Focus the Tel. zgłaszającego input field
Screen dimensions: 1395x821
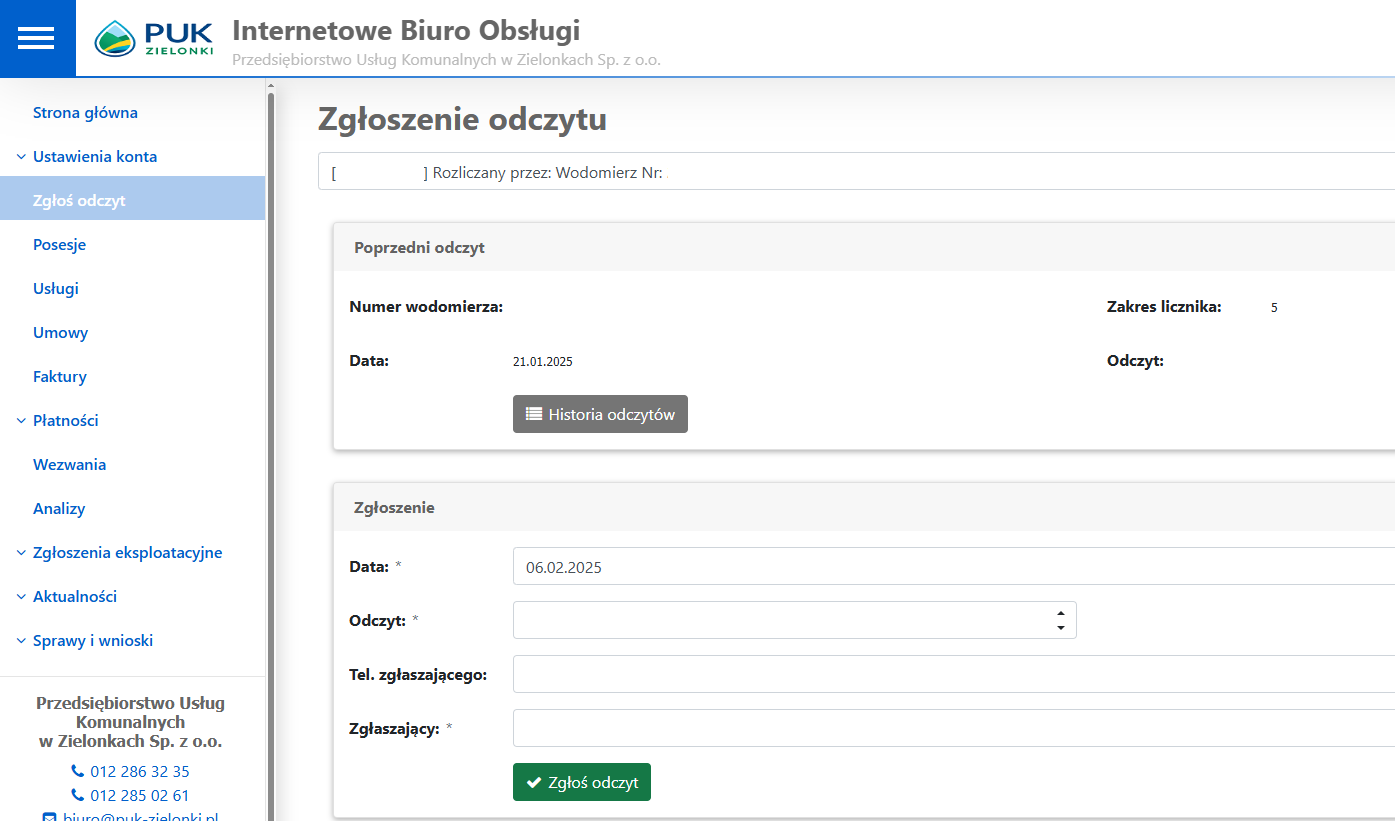954,674
